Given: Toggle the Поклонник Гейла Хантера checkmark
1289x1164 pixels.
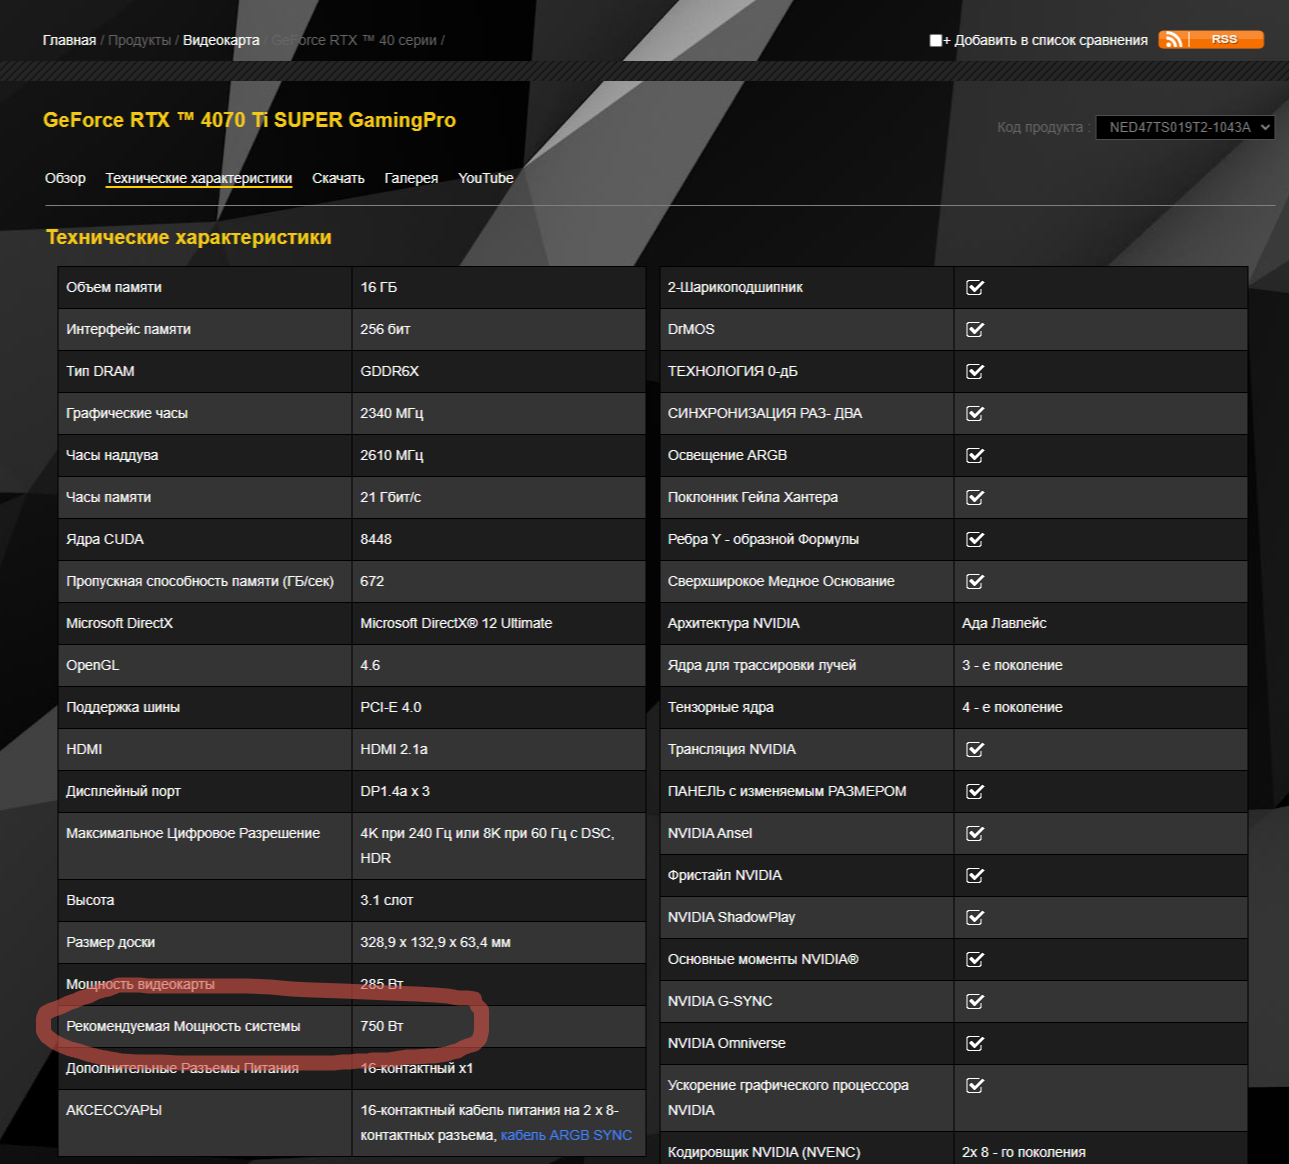Looking at the screenshot, I should point(975,498).
